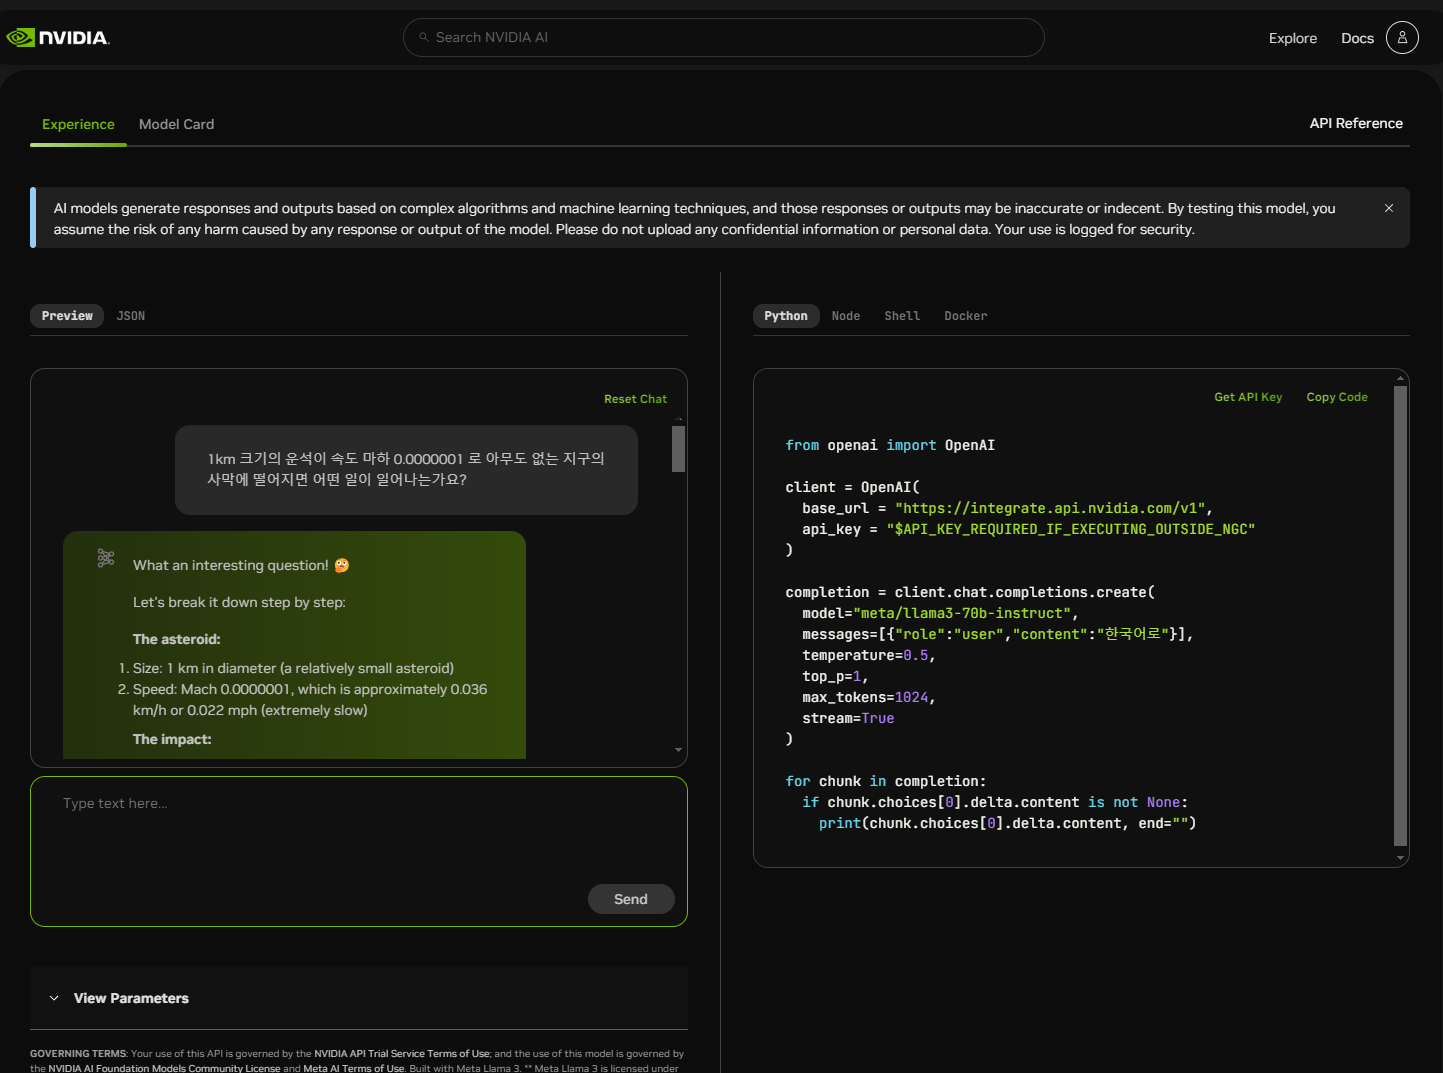1443x1073 pixels.
Task: Click the api_key placeholder string
Action: click(x=1070, y=529)
